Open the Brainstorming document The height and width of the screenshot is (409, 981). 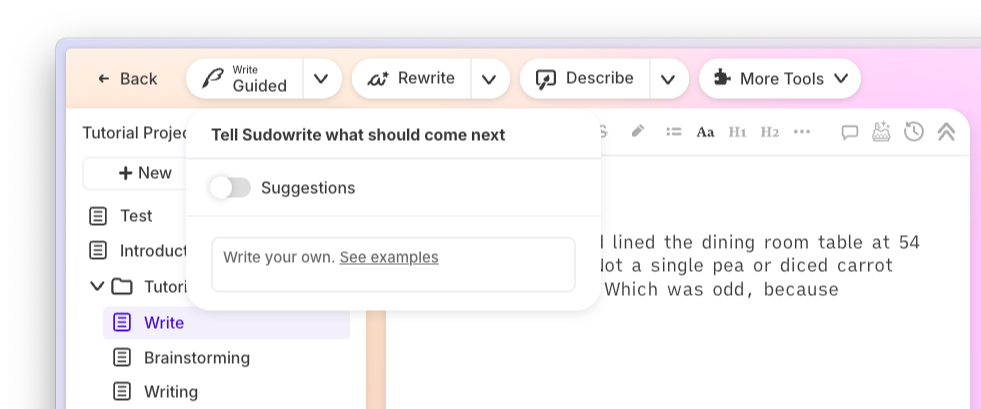(196, 357)
